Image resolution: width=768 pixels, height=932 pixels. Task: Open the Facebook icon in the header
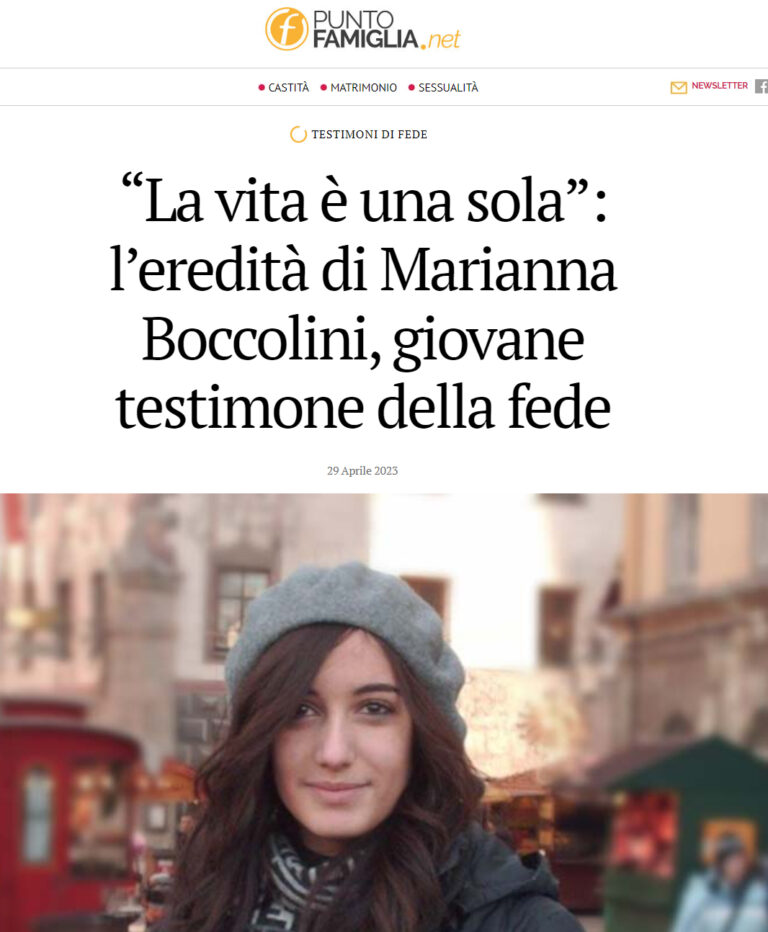pos(761,86)
